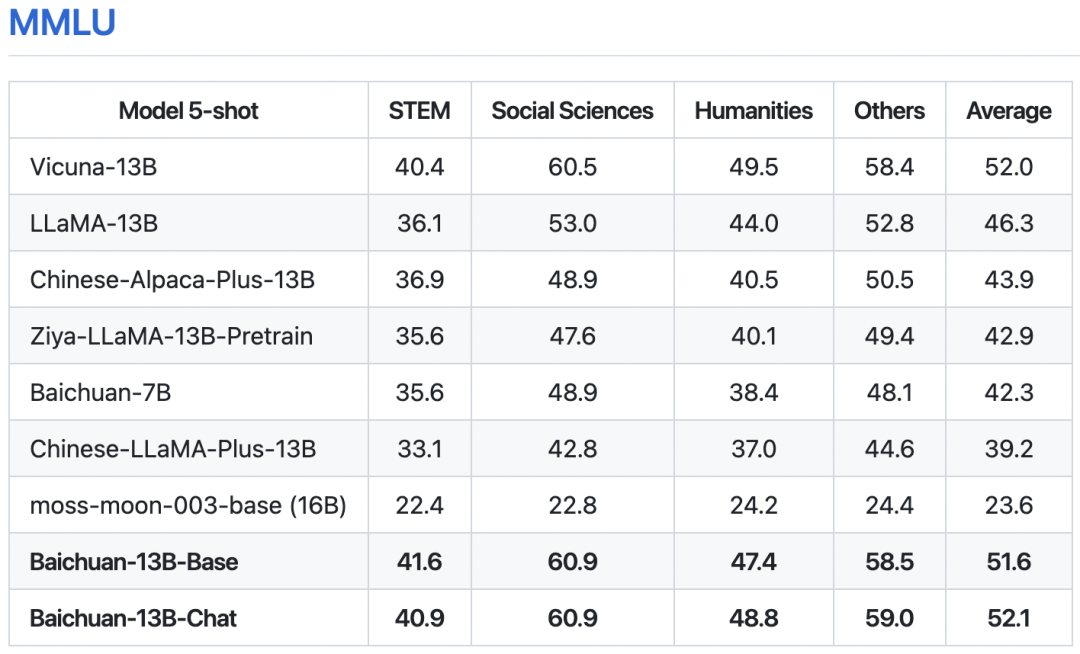Click the Average column header
The width and height of the screenshot is (1080, 654).
[1008, 111]
